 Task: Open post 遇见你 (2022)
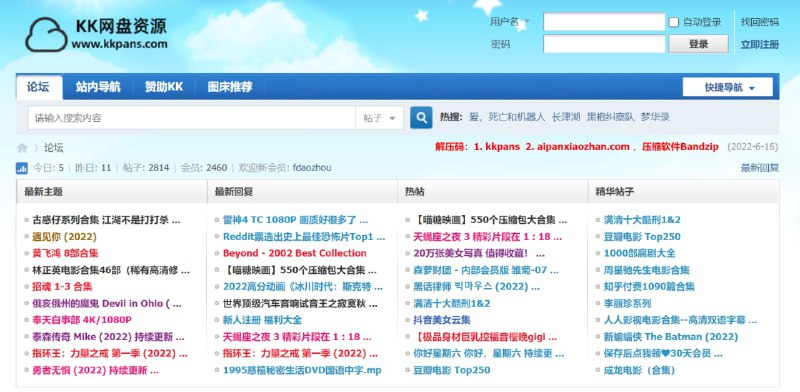click(64, 237)
